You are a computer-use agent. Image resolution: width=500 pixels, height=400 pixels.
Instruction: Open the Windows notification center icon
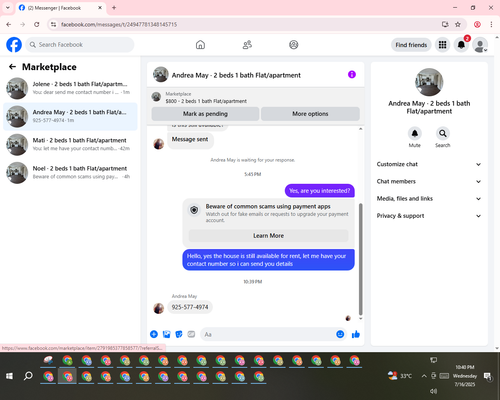pos(488,376)
